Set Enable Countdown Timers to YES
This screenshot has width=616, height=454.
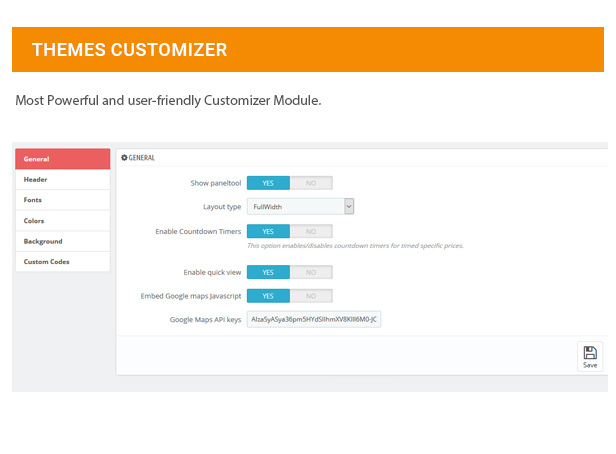268,231
